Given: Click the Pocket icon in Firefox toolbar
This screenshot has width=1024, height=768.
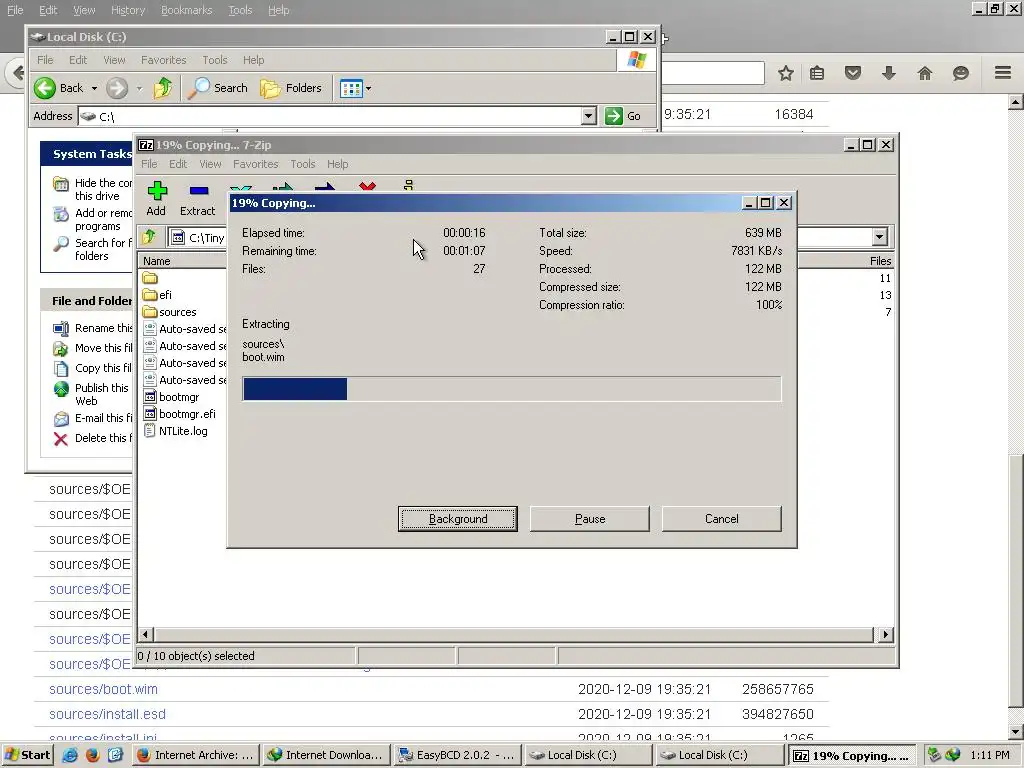Looking at the screenshot, I should (853, 72).
